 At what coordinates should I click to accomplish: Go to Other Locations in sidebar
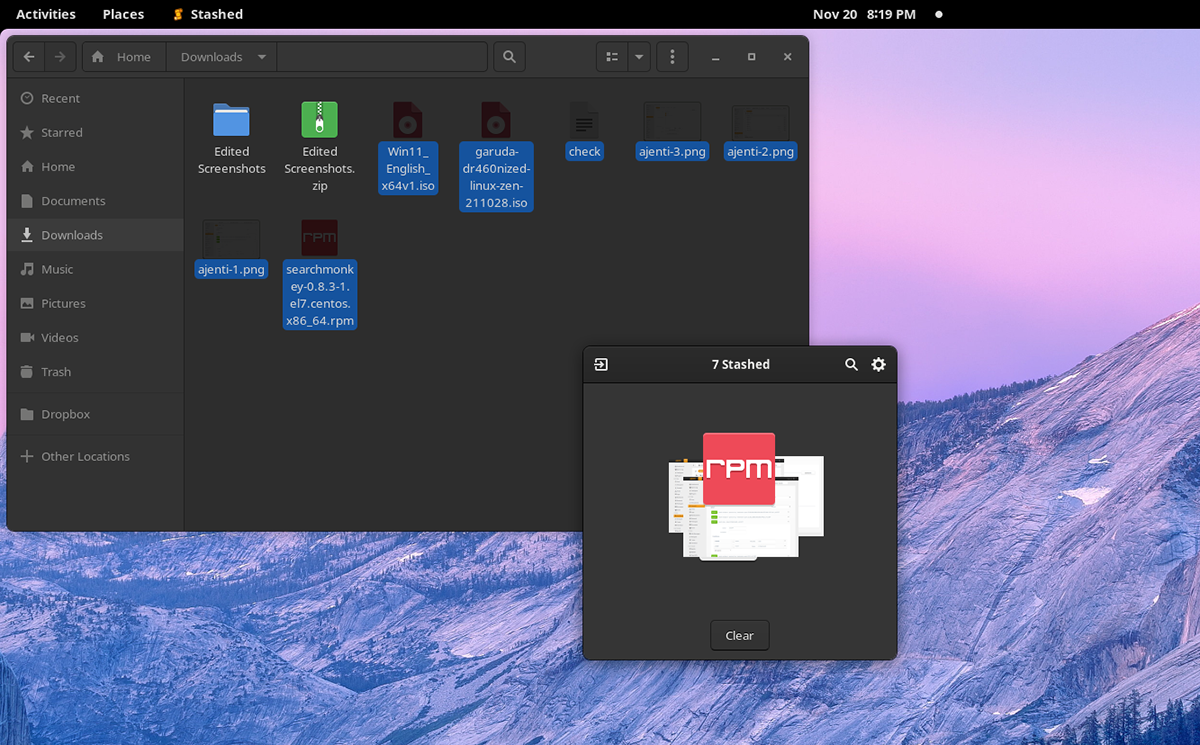[85, 457]
